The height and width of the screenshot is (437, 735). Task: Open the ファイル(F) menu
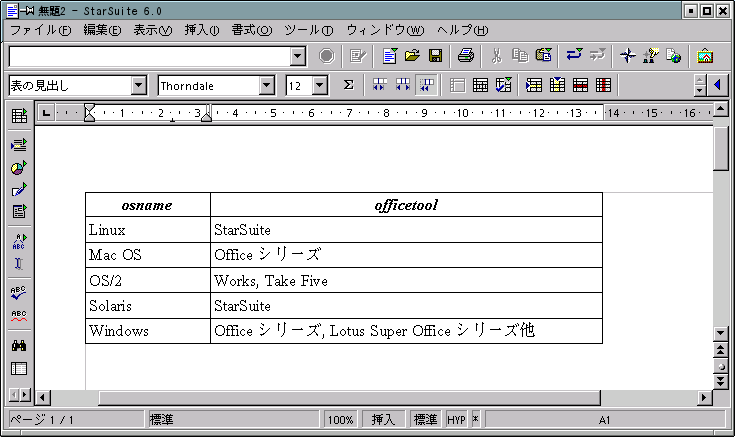(40, 30)
